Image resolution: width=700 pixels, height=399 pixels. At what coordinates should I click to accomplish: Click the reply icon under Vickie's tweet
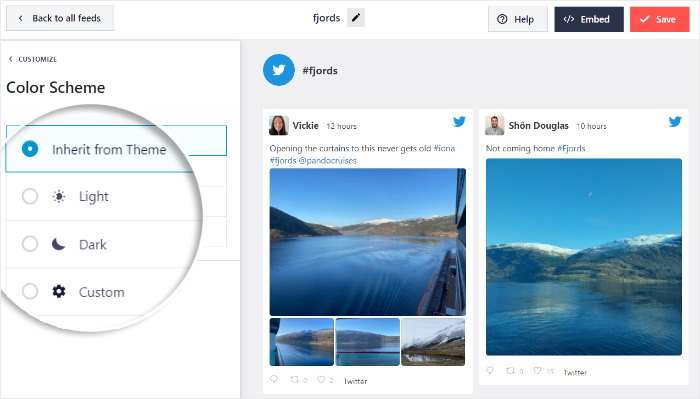pos(274,379)
